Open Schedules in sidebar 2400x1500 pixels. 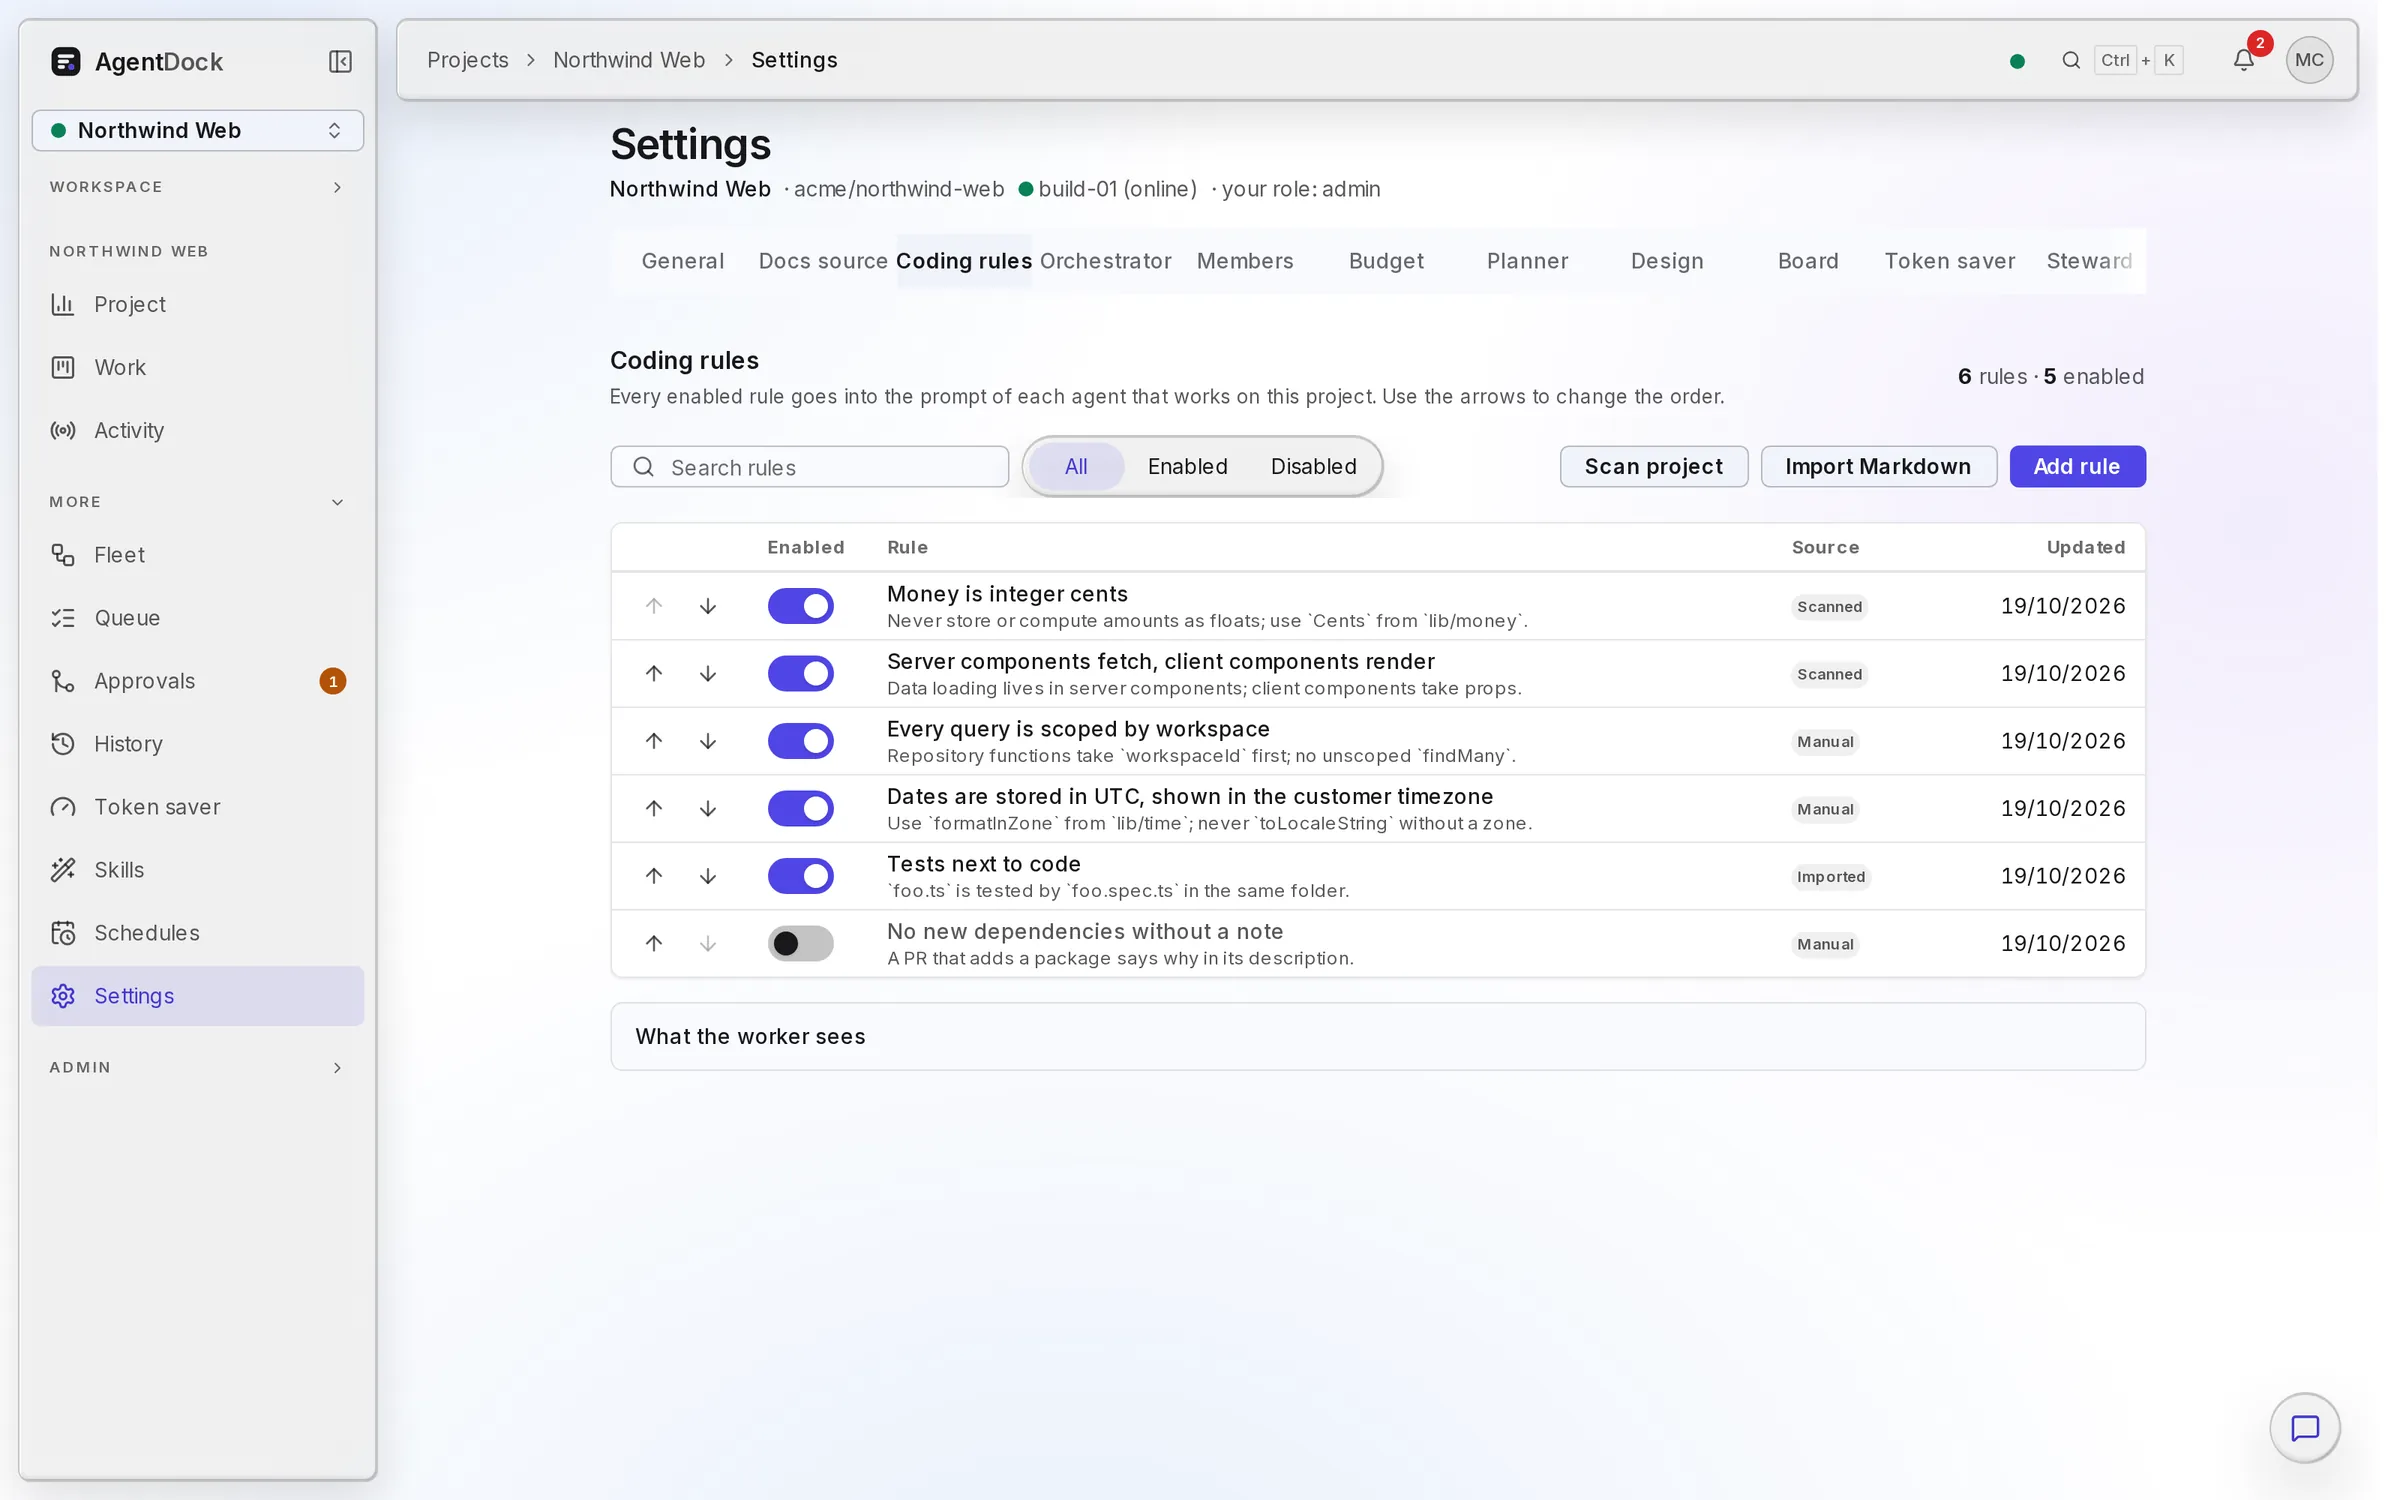(198, 933)
